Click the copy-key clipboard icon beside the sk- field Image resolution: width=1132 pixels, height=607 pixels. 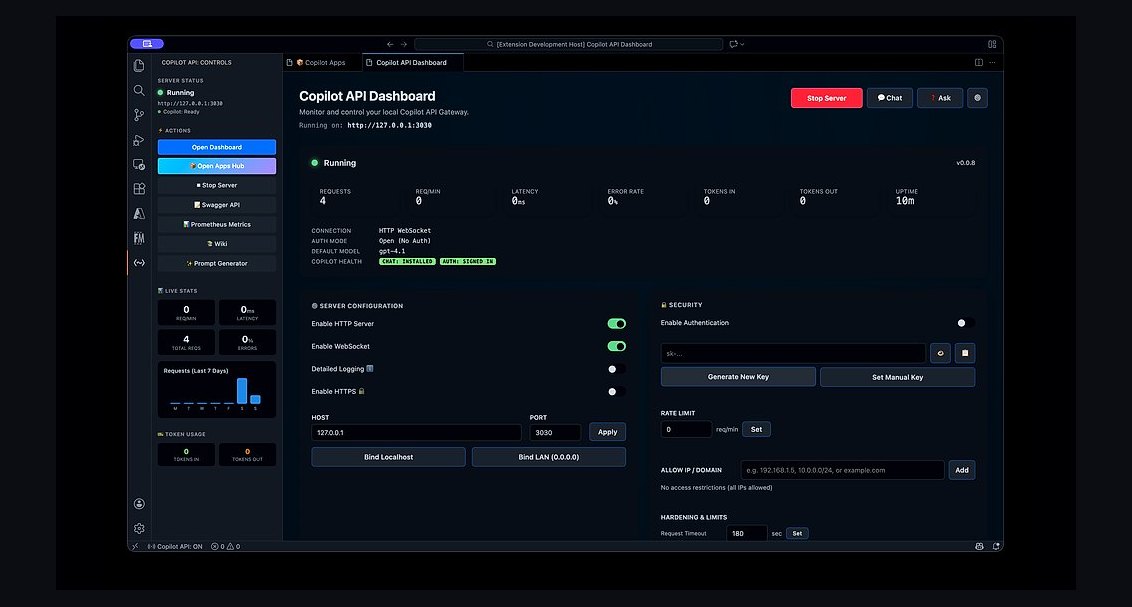[x=965, y=354]
